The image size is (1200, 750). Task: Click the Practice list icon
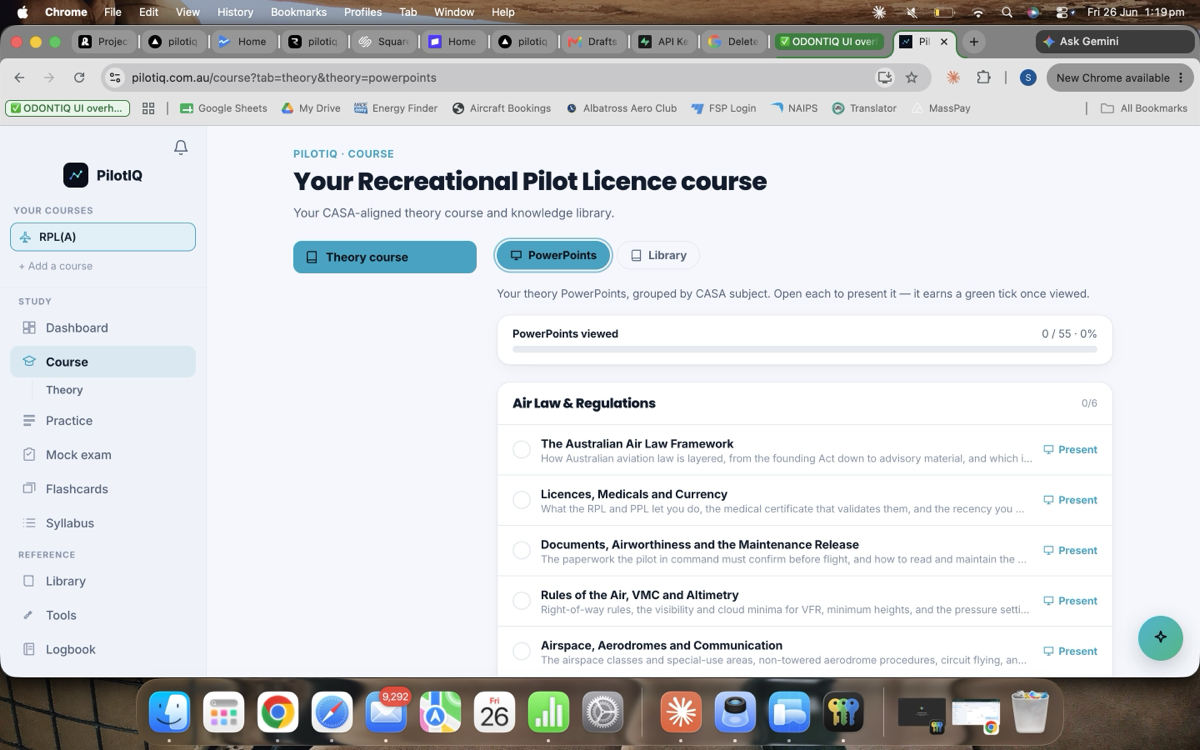(29, 420)
